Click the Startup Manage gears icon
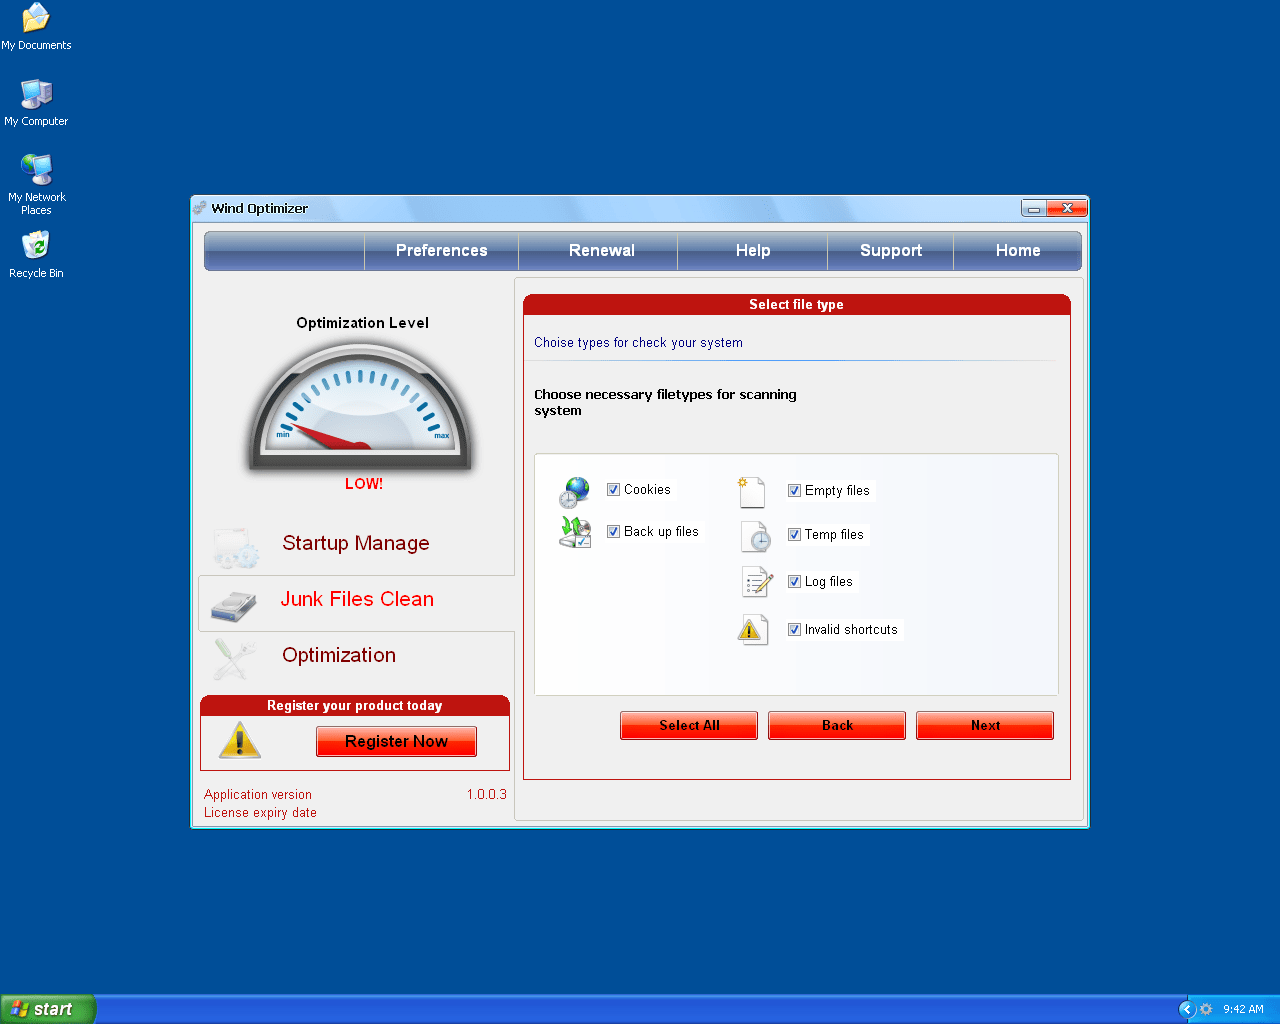 pyautogui.click(x=236, y=547)
